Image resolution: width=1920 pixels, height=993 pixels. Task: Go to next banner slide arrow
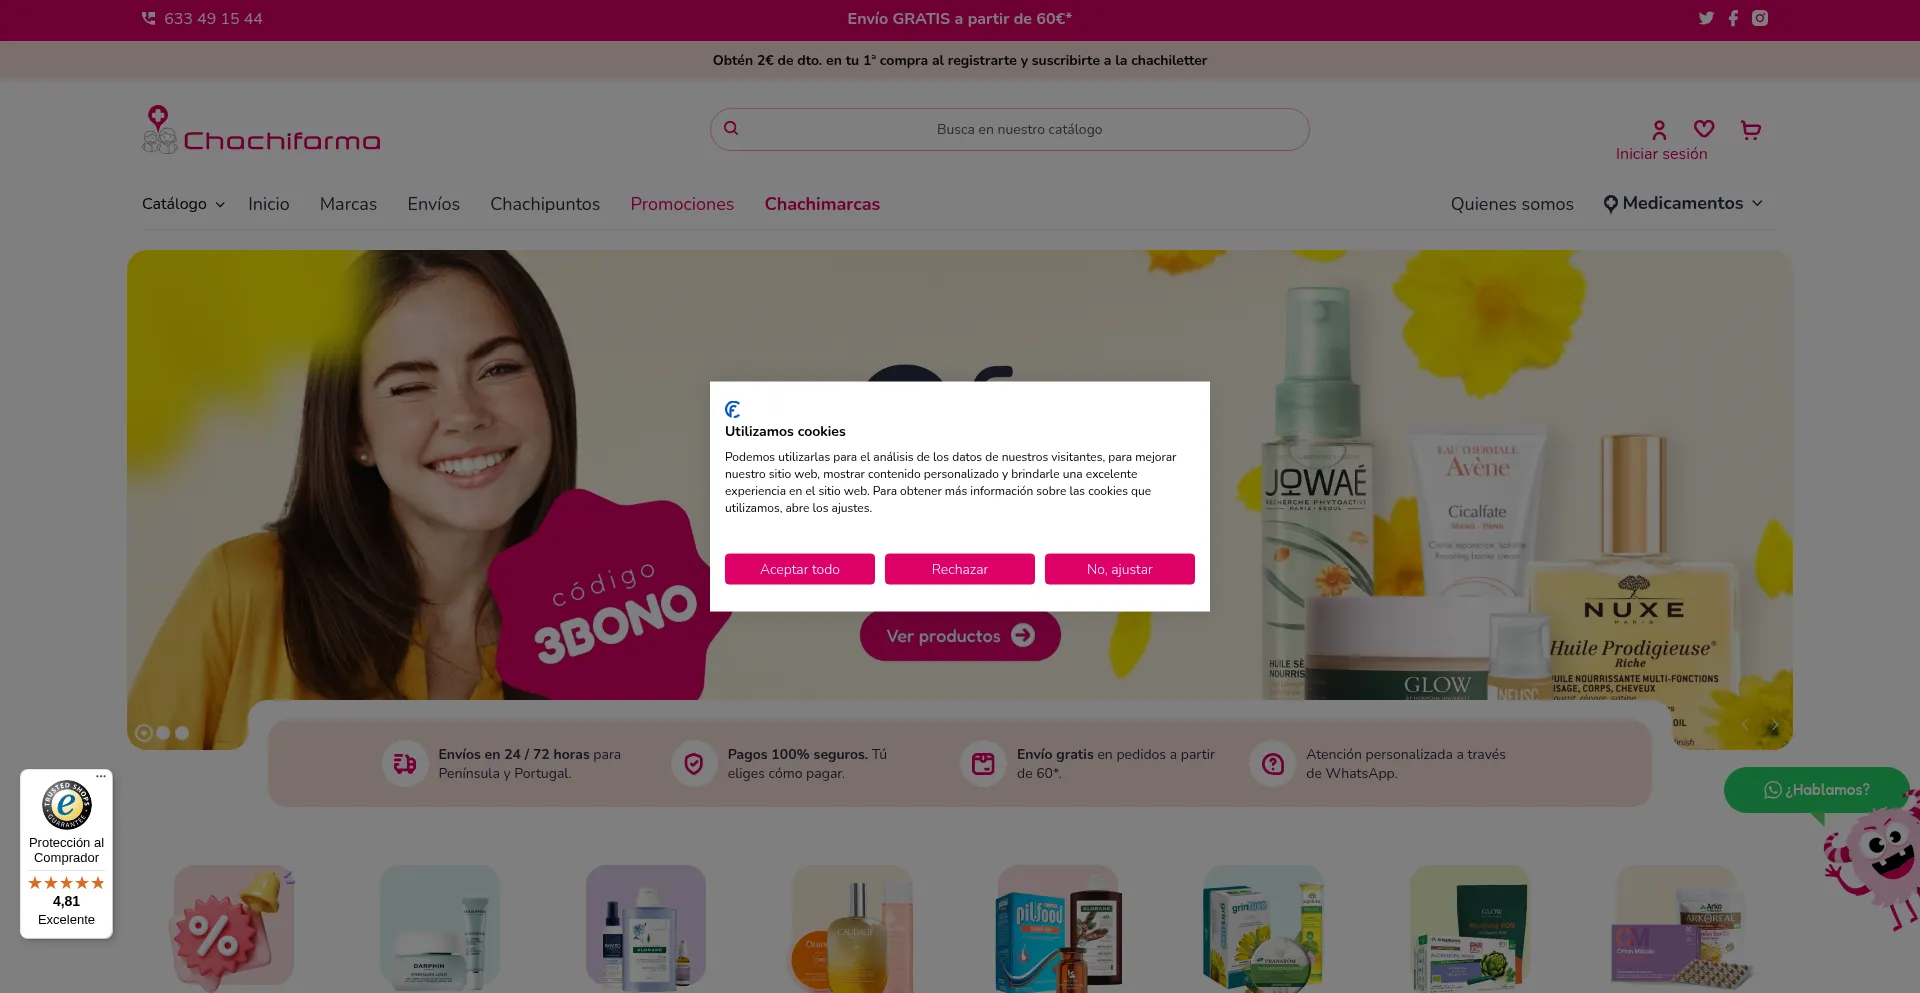(x=1774, y=725)
